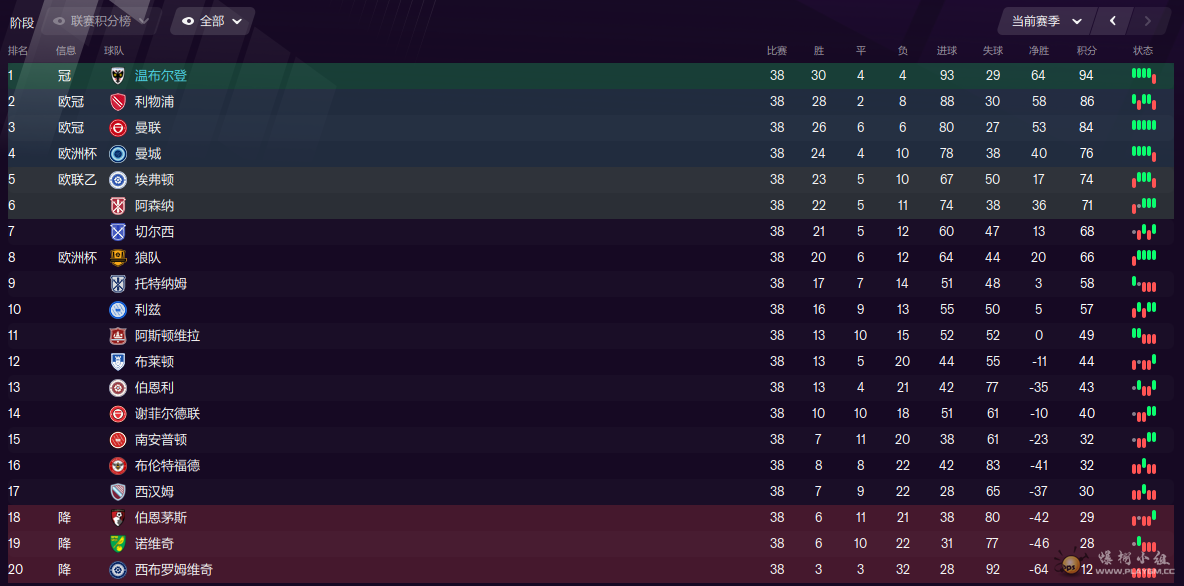Open the 联赛积分榜 stage dropdown
The width and height of the screenshot is (1184, 586).
[101, 21]
